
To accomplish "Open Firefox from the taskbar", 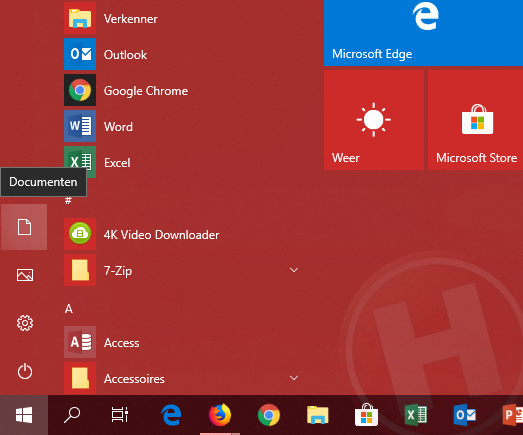I will 220,415.
